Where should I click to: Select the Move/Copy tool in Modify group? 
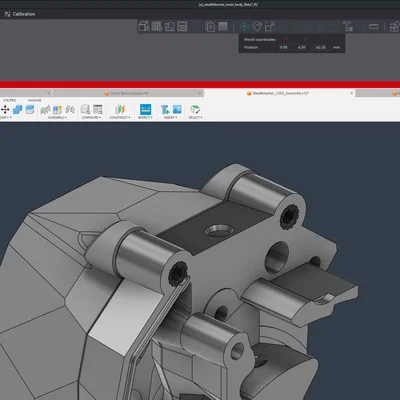coord(5,109)
